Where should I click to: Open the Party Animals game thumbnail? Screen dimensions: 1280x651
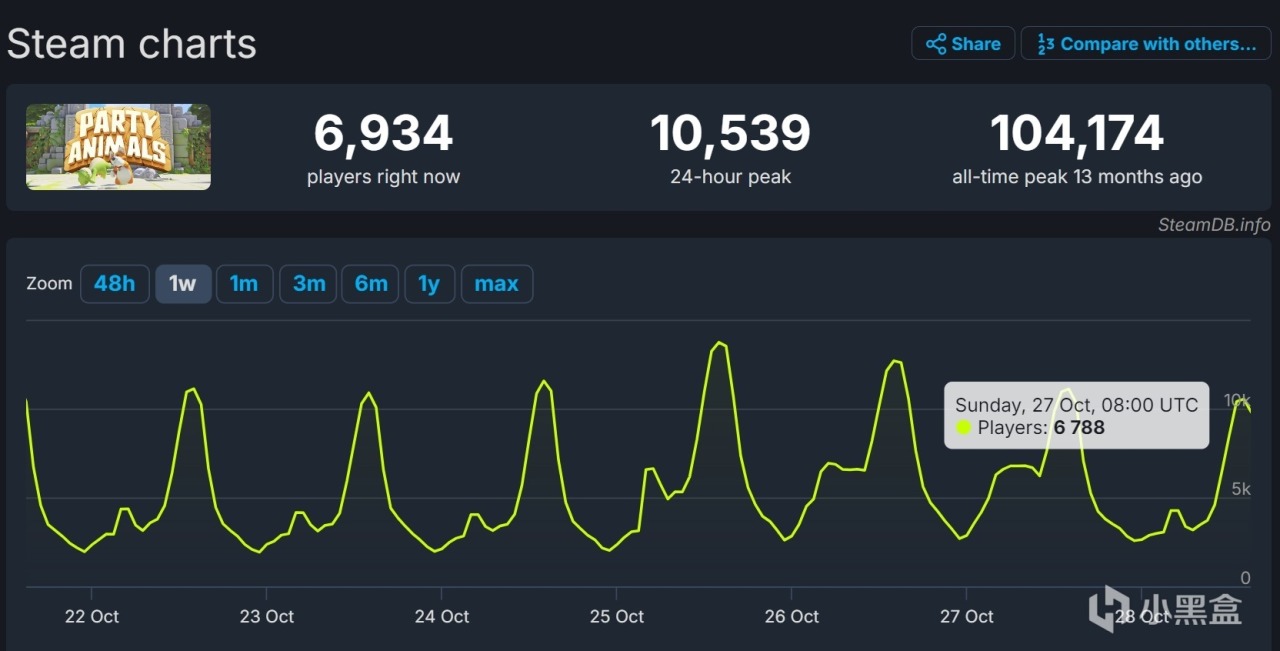pyautogui.click(x=118, y=147)
